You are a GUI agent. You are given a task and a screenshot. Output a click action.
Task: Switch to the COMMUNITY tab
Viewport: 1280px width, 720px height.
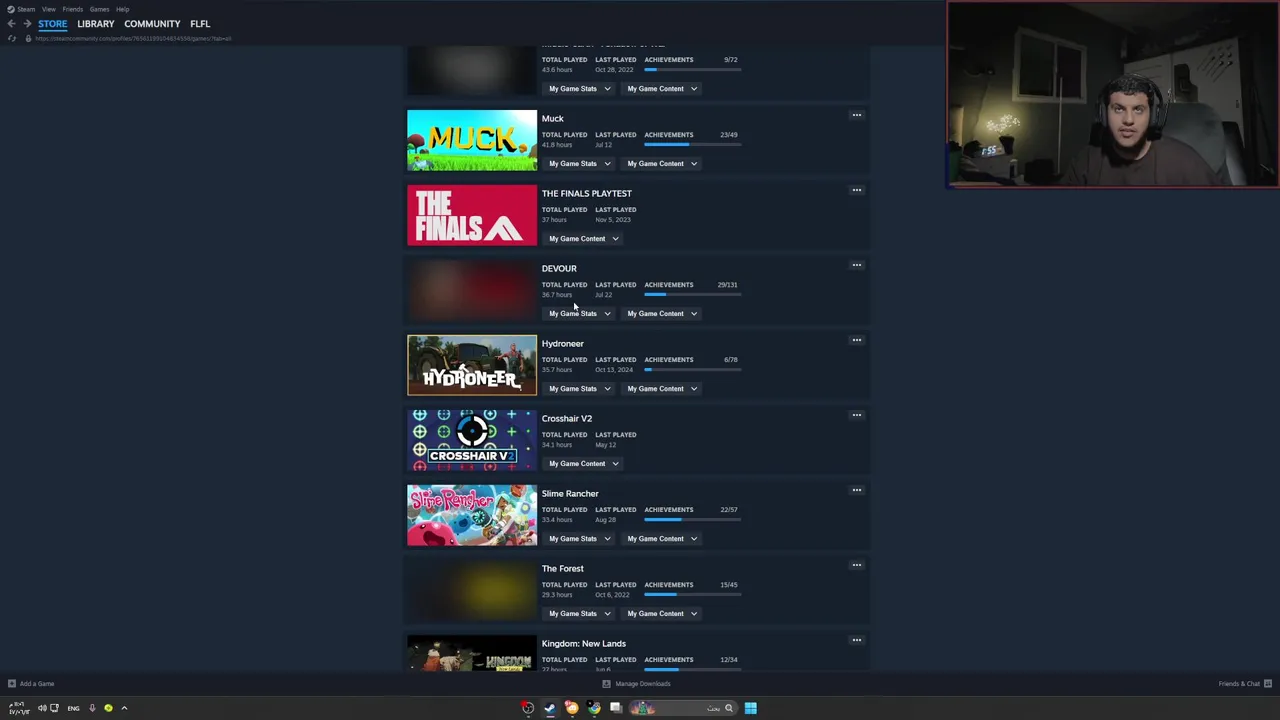tap(152, 24)
